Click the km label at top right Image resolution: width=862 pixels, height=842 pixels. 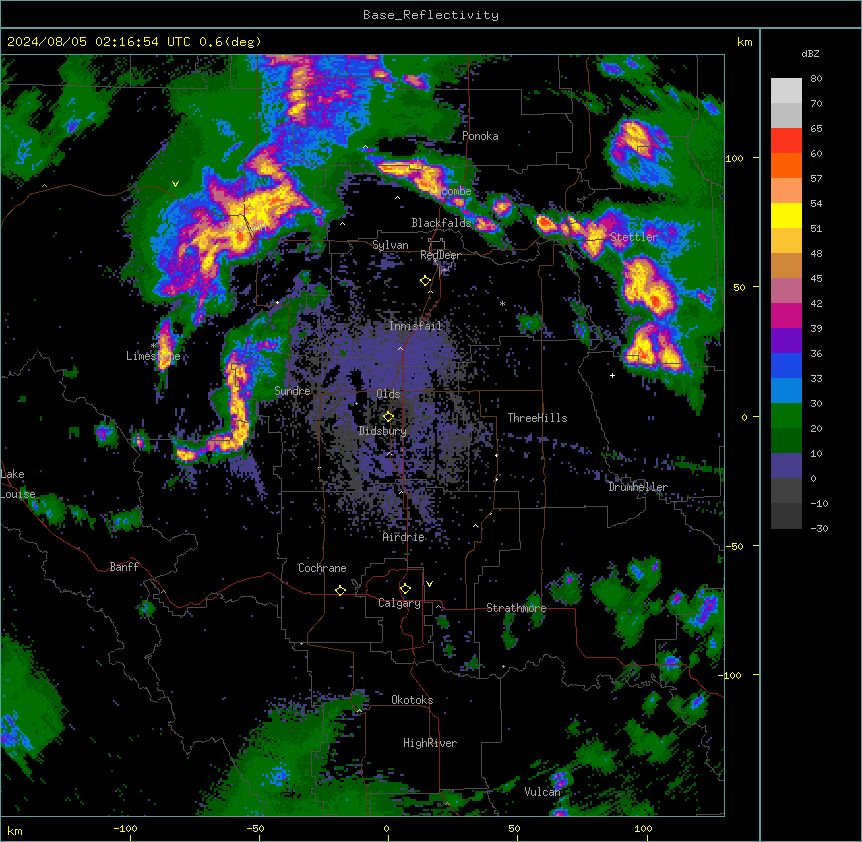pyautogui.click(x=744, y=42)
